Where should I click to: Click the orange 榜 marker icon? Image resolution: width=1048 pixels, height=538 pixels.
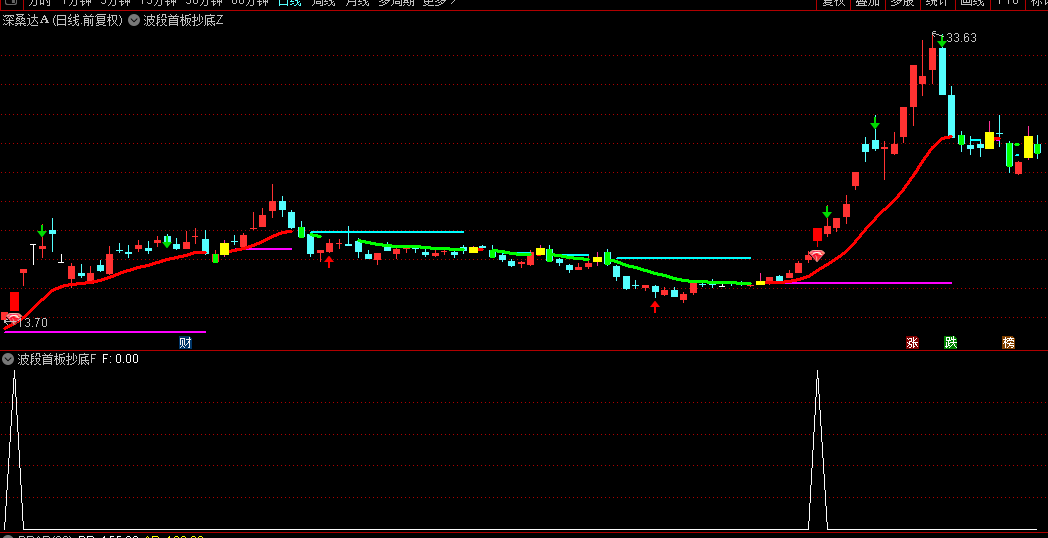(x=1009, y=343)
